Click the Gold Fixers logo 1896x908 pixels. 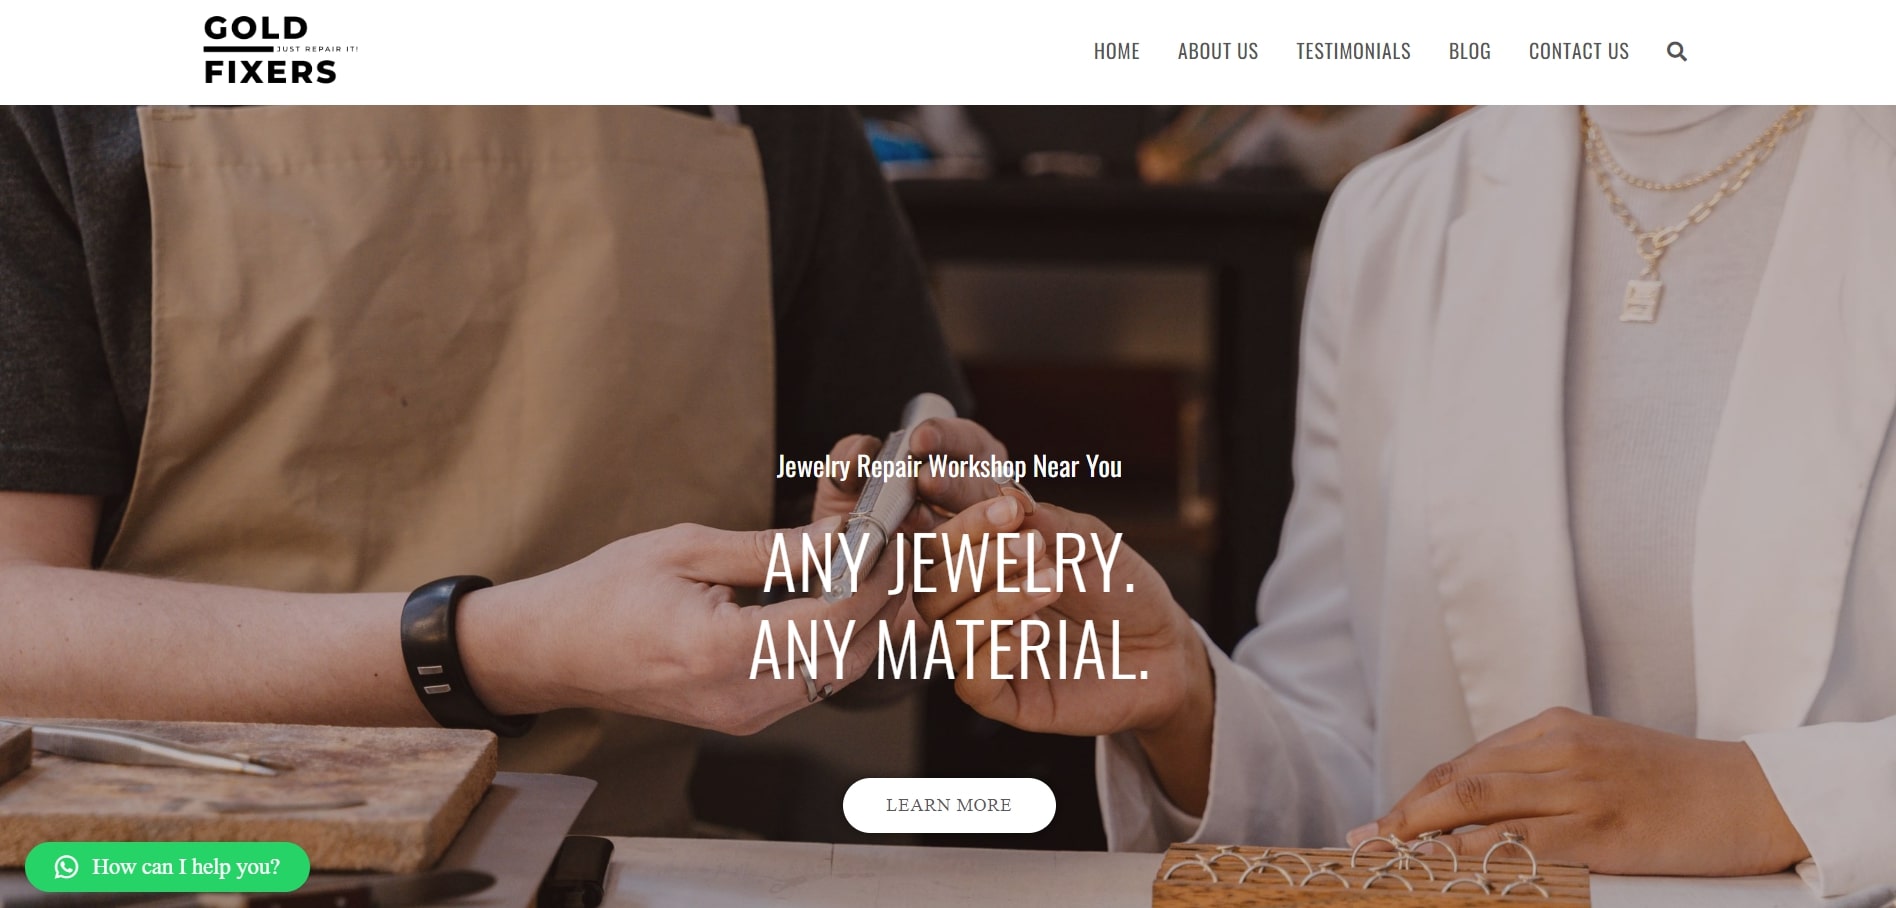coord(280,50)
